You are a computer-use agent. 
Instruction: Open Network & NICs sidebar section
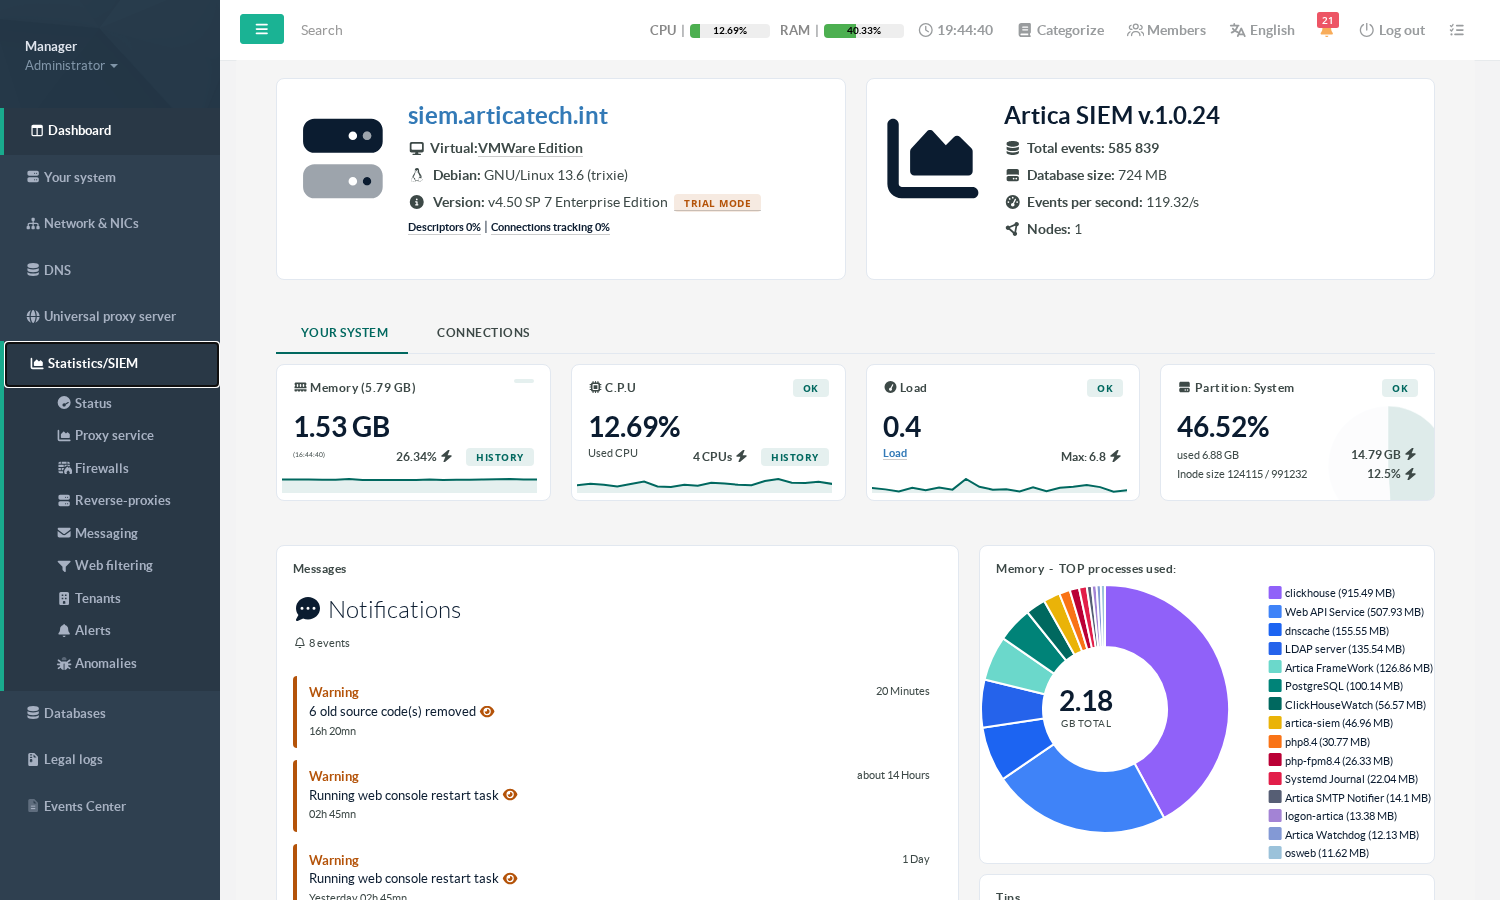pyautogui.click(x=110, y=223)
